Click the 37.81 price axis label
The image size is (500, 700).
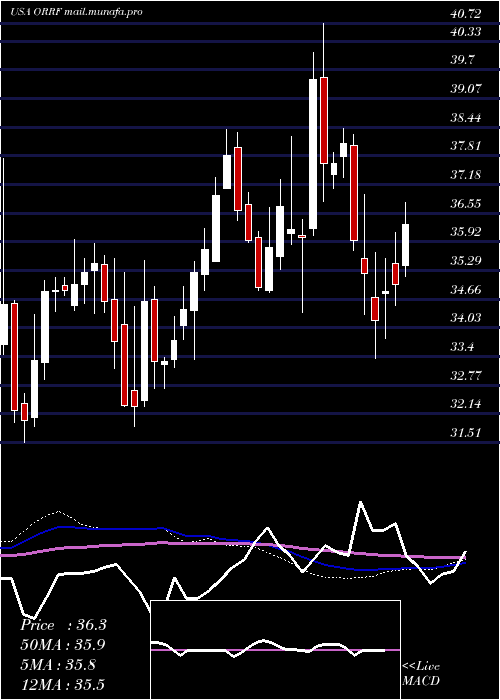pos(466,146)
